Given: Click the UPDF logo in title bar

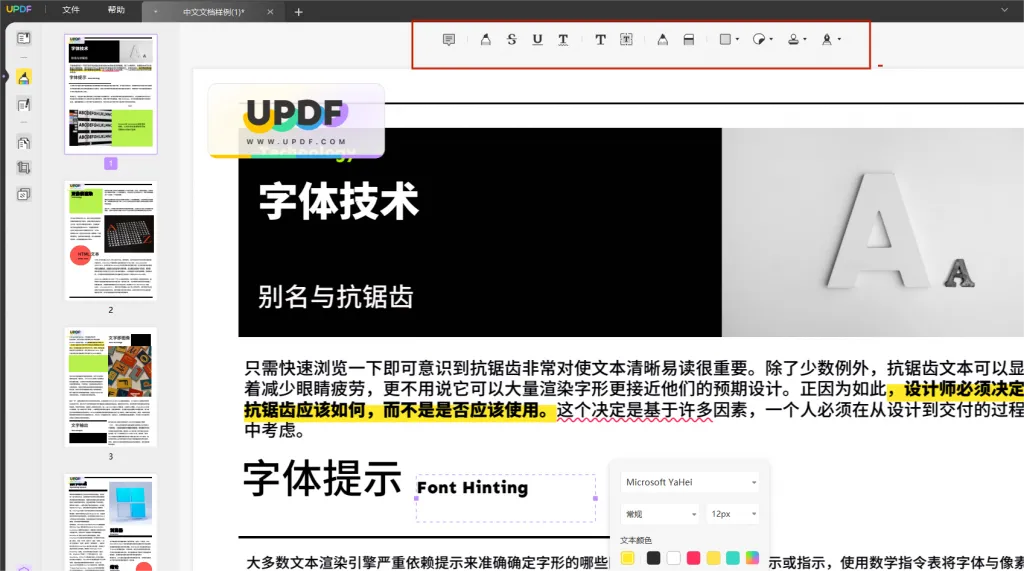Looking at the screenshot, I should click(x=19, y=9).
